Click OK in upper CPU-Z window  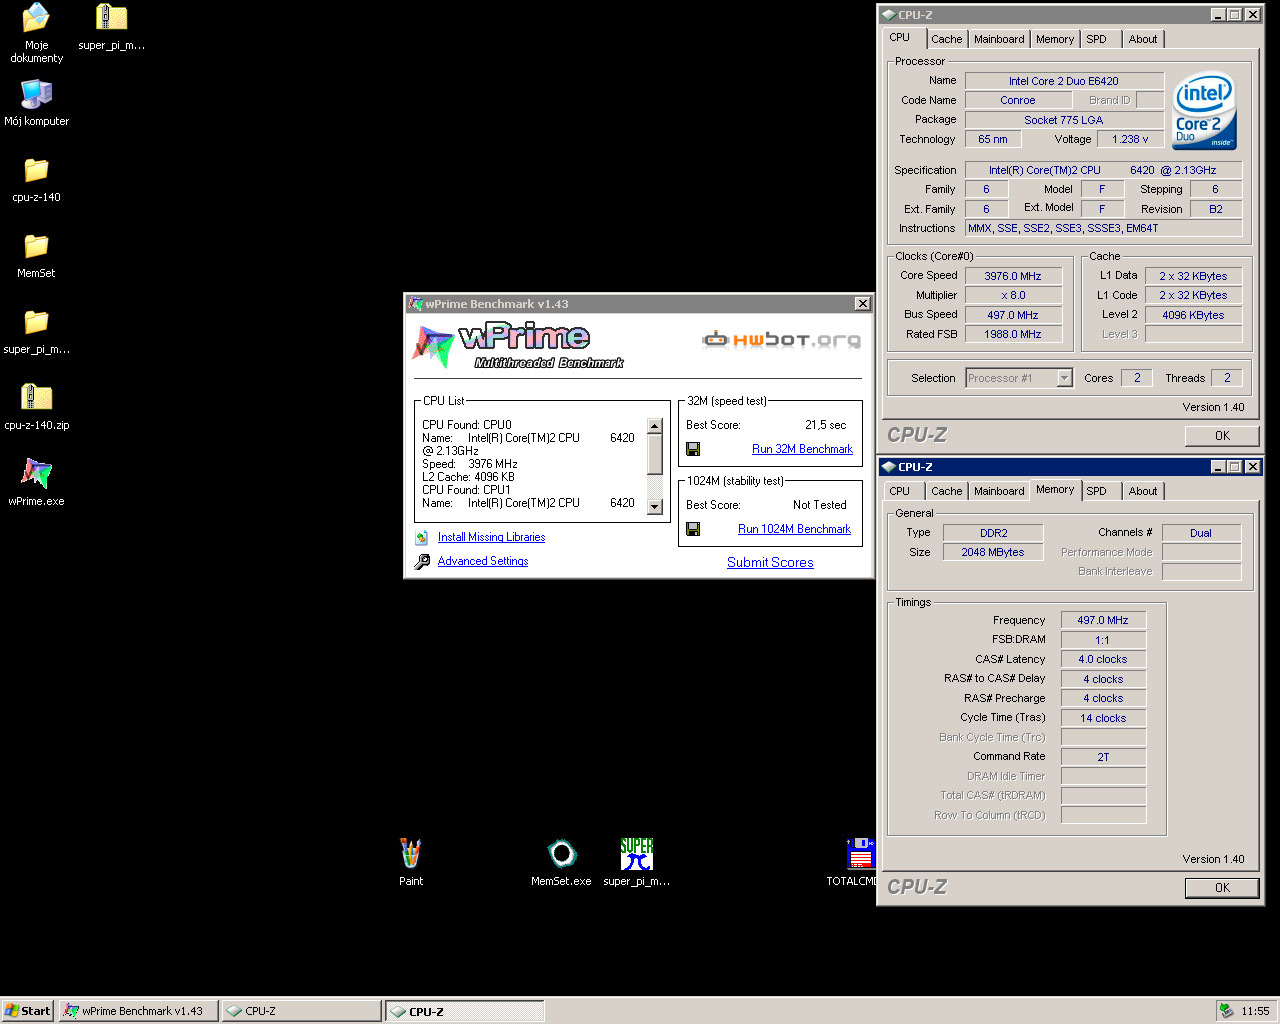1222,436
